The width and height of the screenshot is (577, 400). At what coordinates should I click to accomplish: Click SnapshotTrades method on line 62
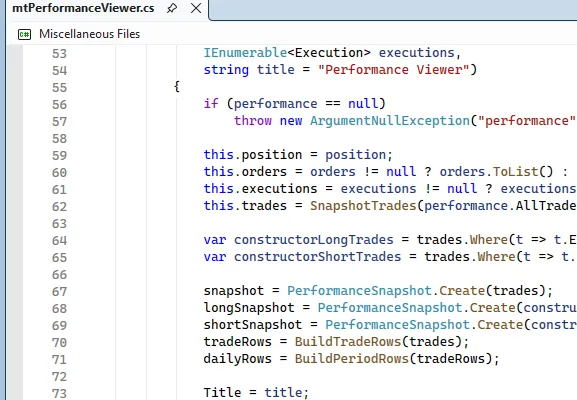[363, 206]
